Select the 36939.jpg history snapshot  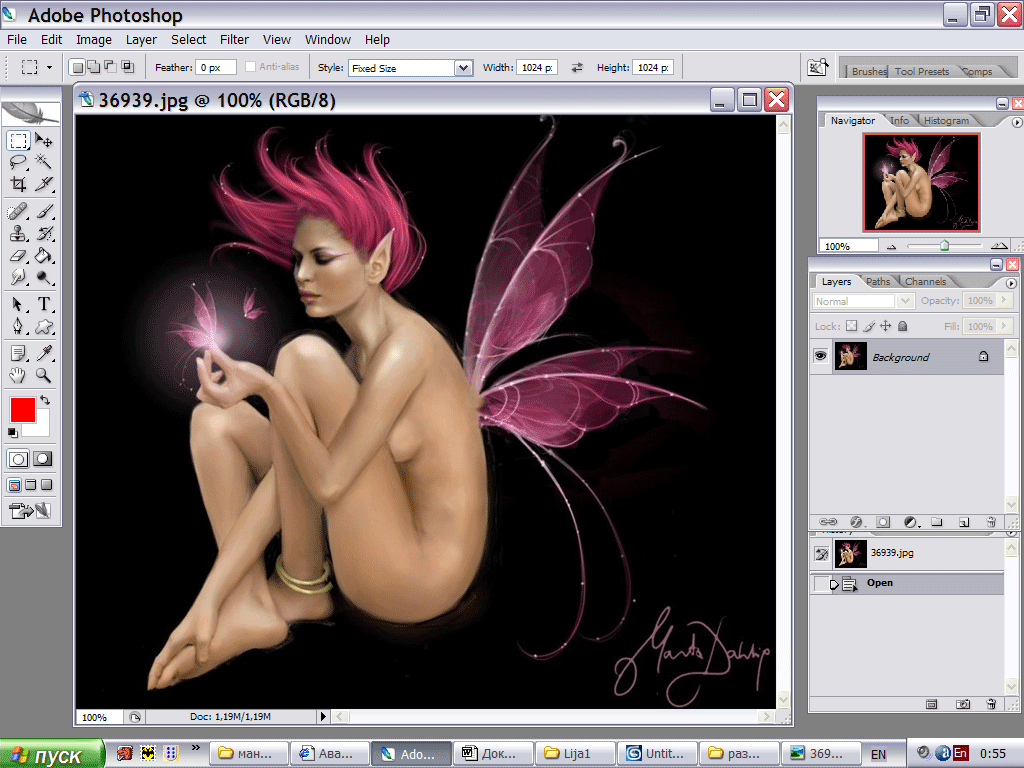click(906, 553)
